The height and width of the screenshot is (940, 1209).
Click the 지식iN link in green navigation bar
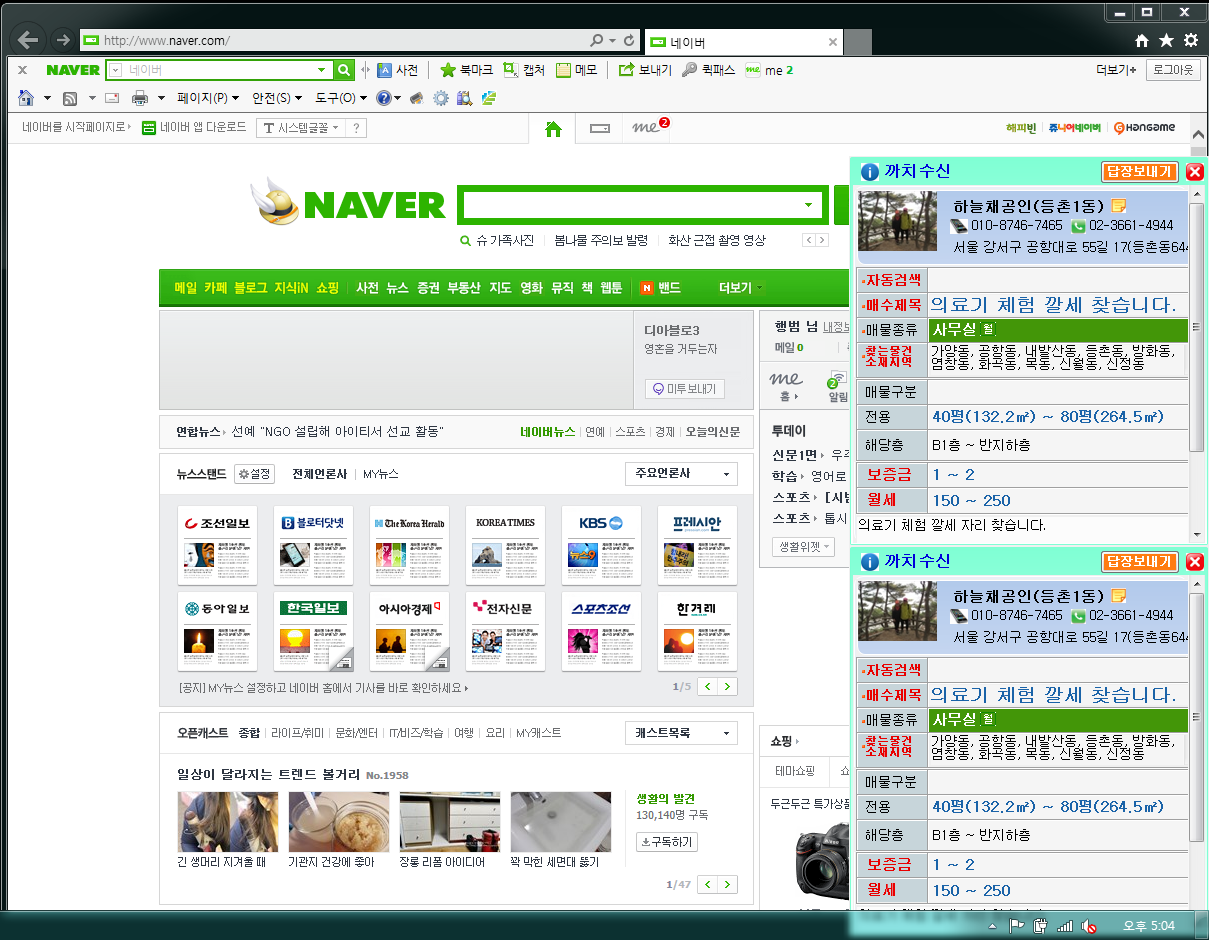point(291,288)
